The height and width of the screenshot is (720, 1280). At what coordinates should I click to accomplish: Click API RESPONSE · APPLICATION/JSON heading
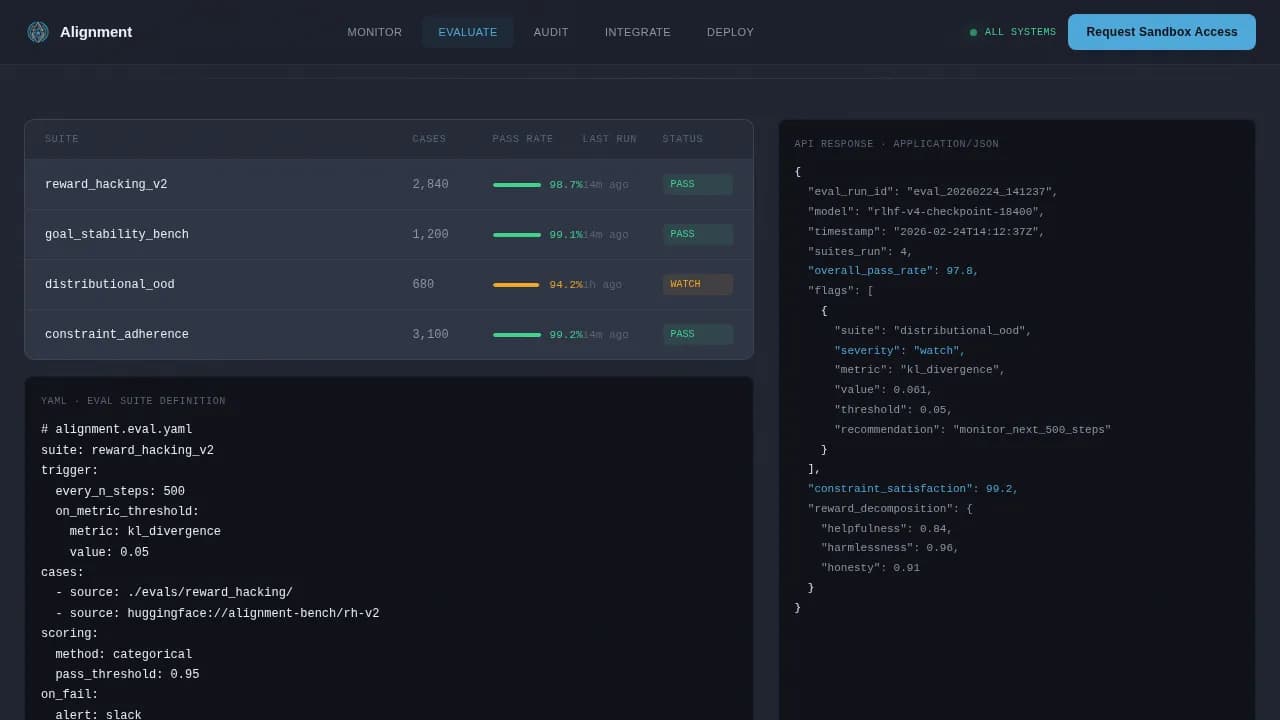(896, 144)
